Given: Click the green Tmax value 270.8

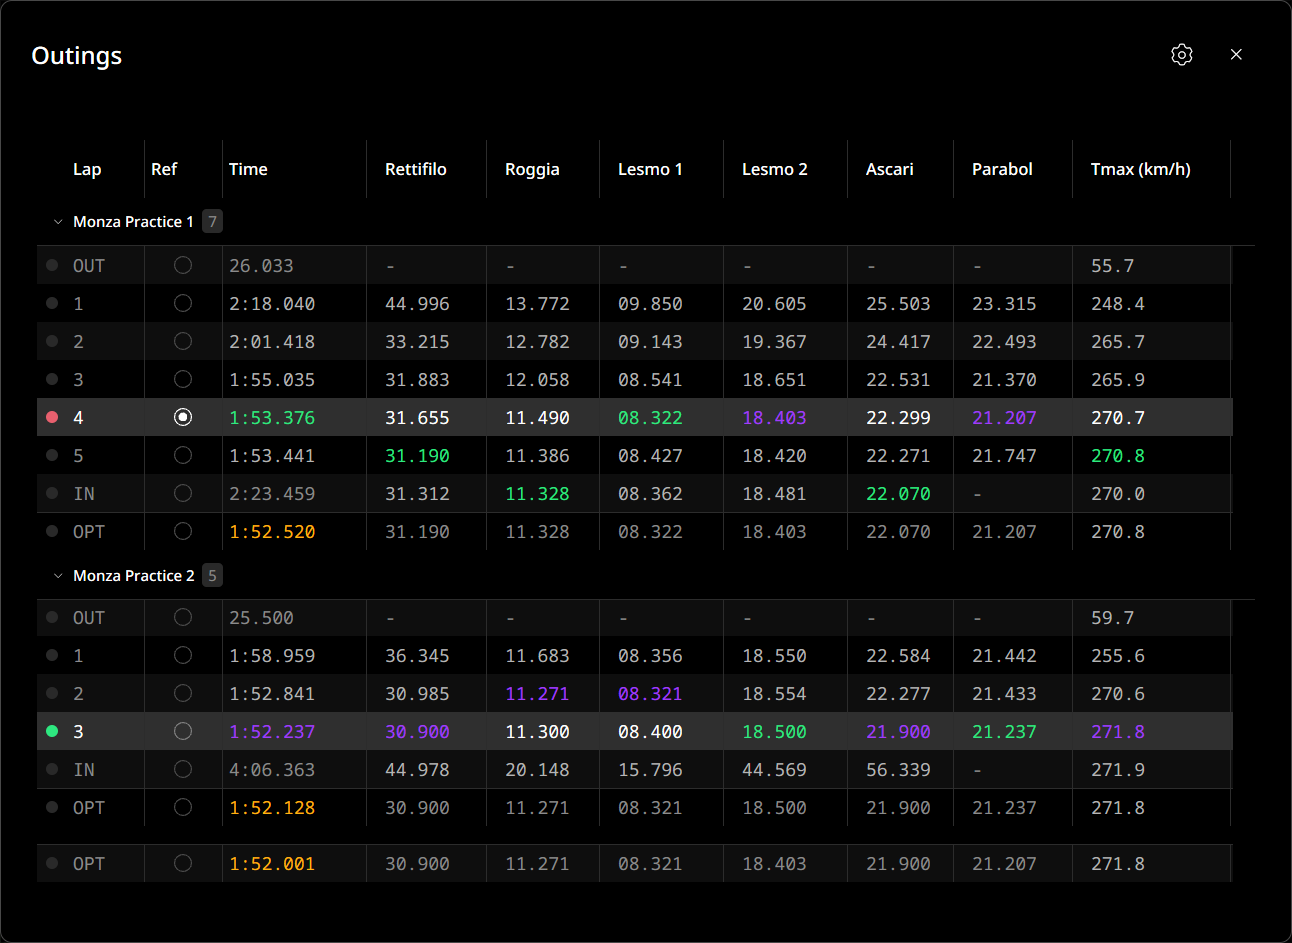Looking at the screenshot, I should 1118,456.
